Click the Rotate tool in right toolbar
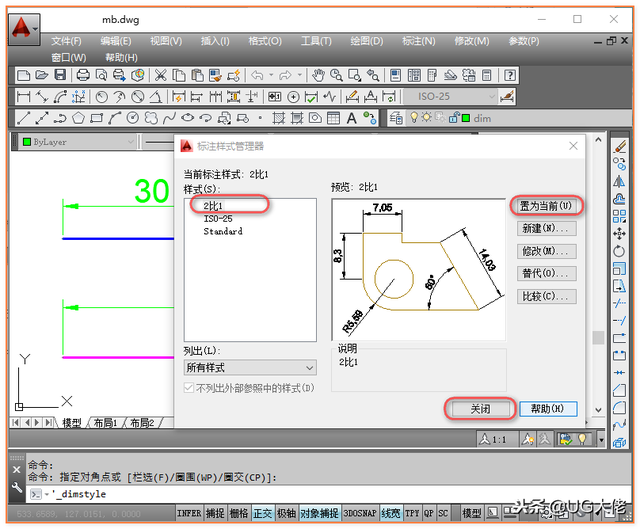This screenshot has width=640, height=529. (x=619, y=251)
